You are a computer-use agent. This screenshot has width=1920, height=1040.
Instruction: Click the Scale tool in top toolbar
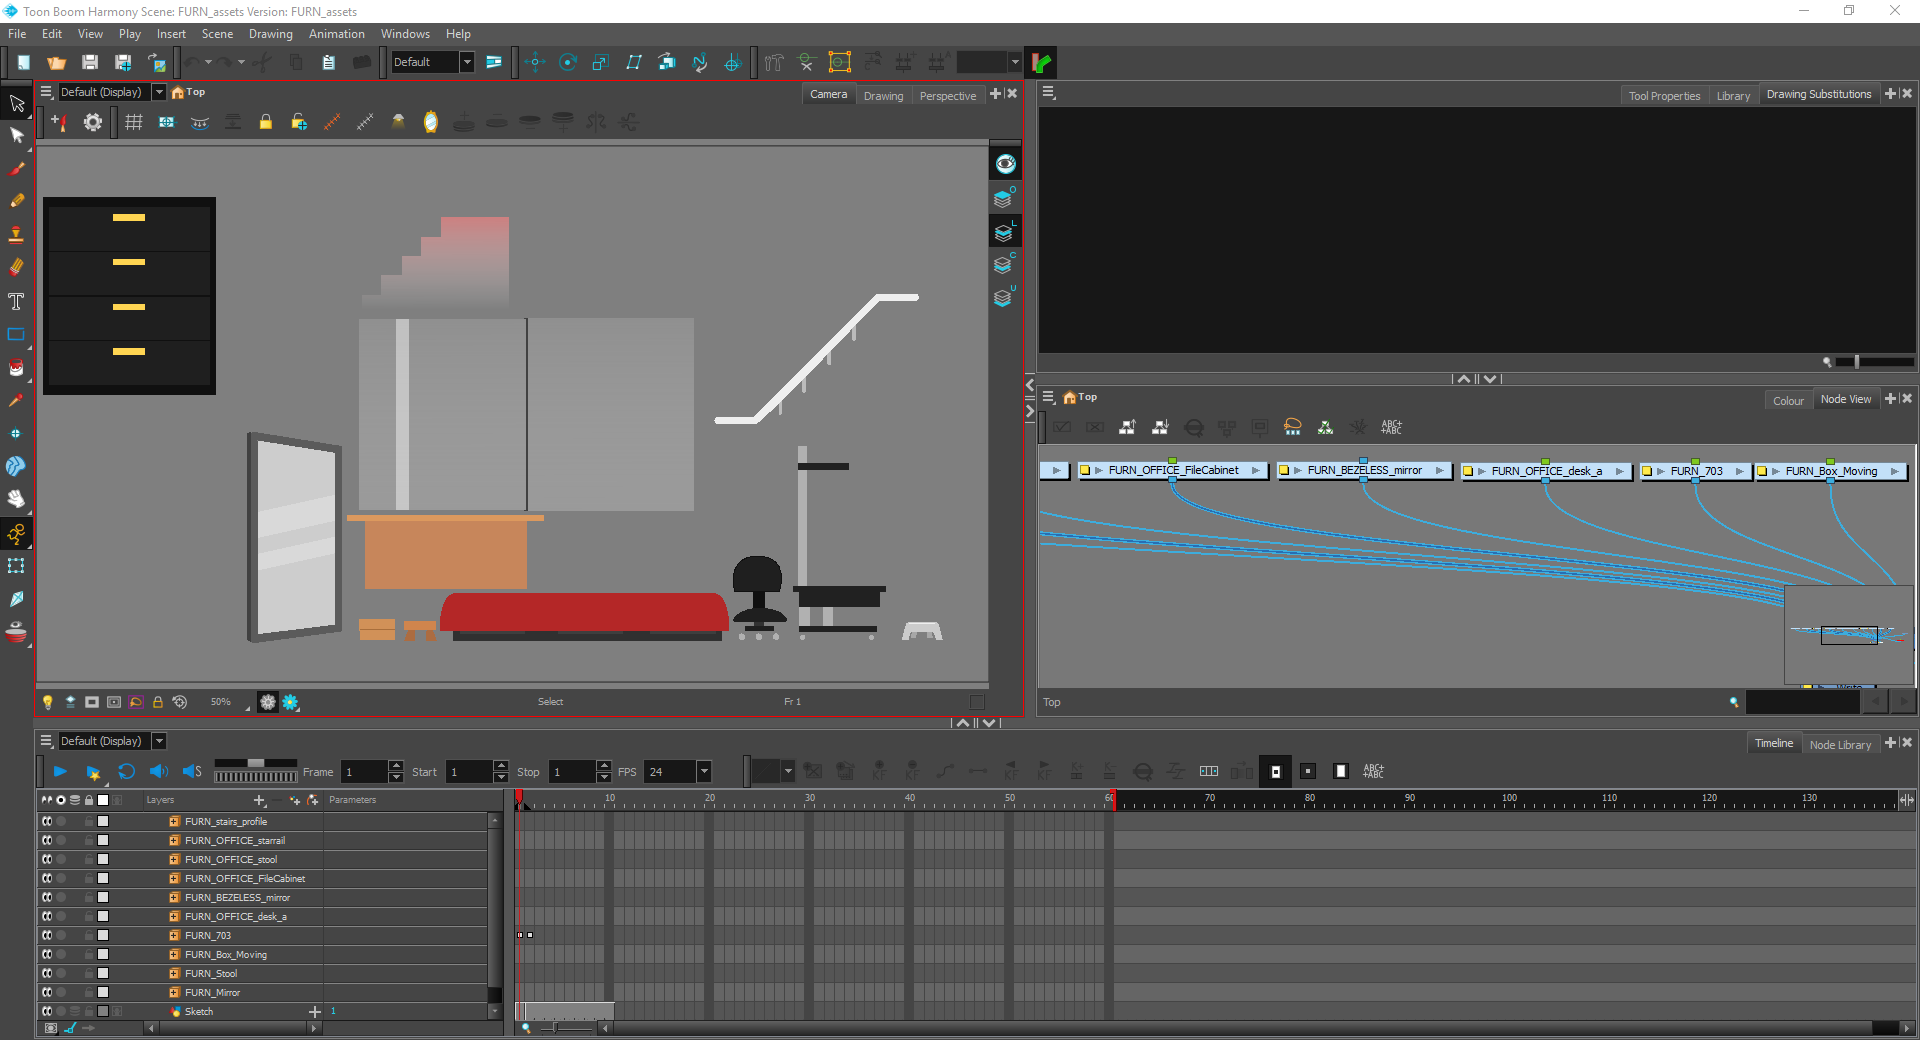(601, 62)
